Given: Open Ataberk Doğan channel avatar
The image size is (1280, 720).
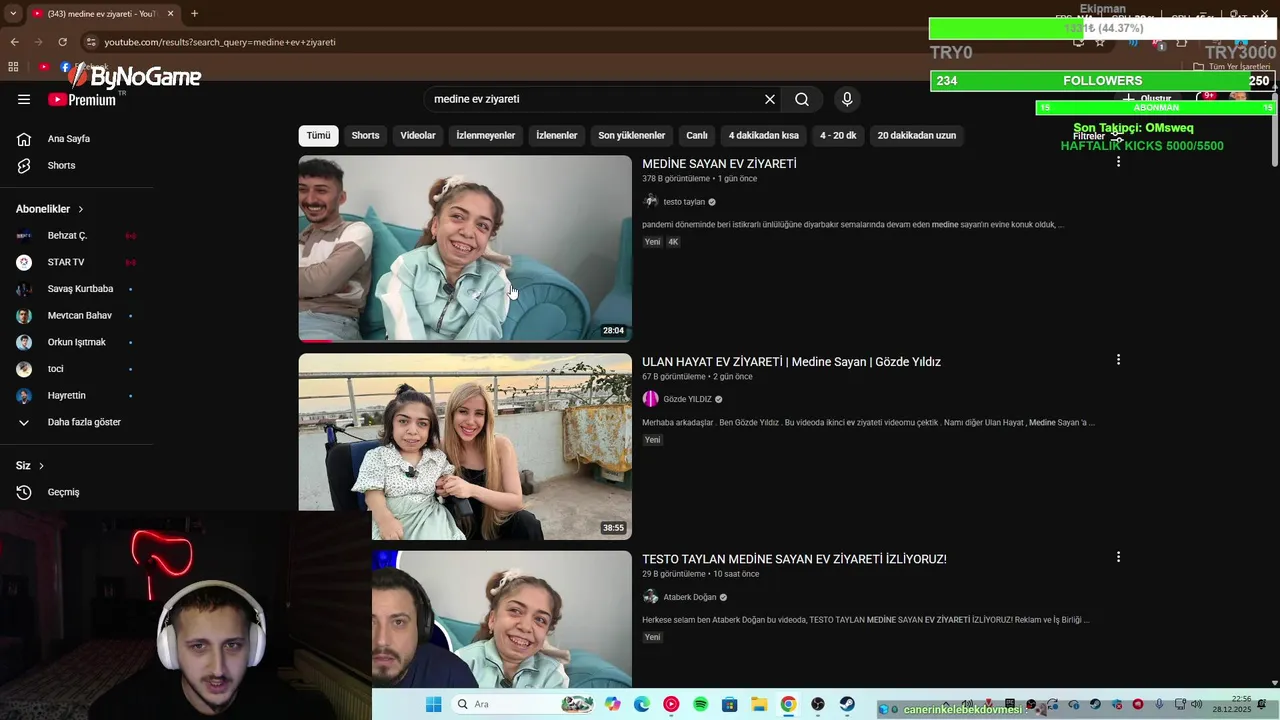Looking at the screenshot, I should pos(651,597).
